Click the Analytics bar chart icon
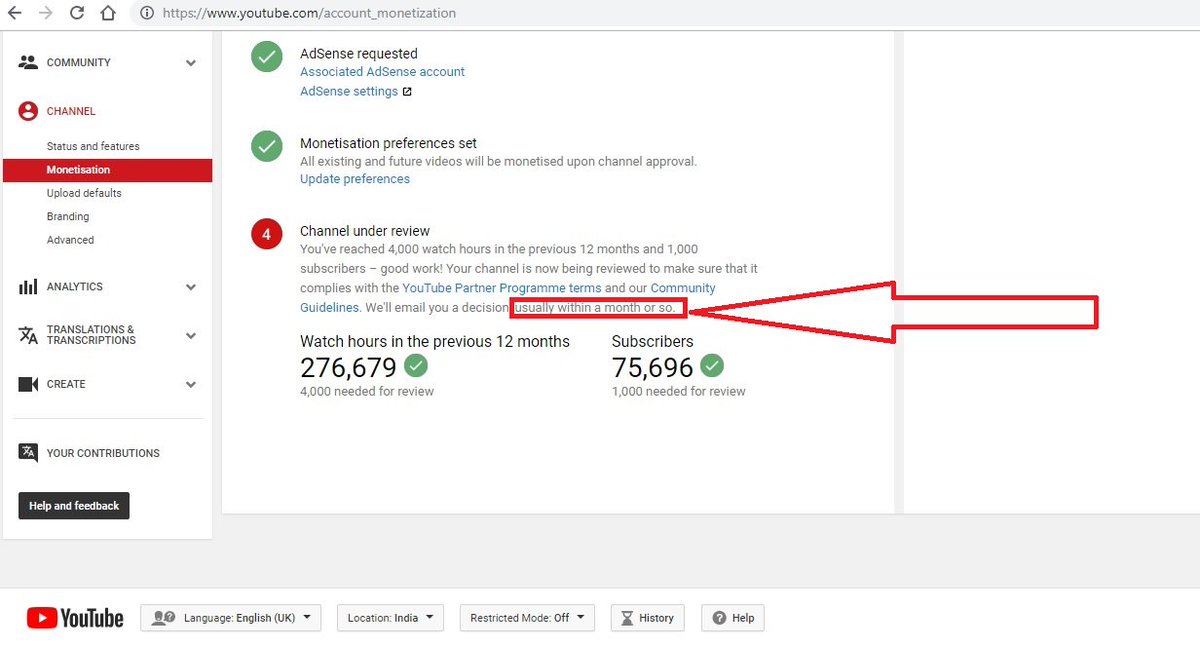This screenshot has width=1200, height=647. click(x=28, y=287)
